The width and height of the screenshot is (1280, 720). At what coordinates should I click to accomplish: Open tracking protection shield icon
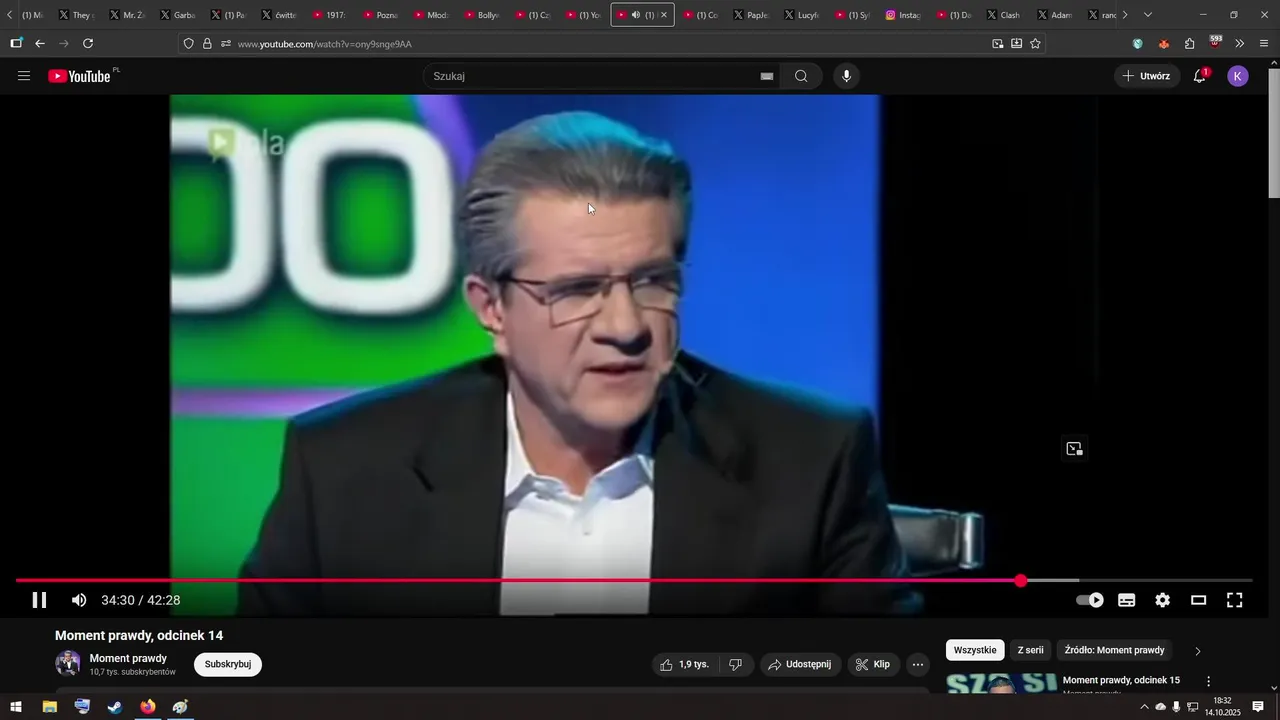[x=188, y=44]
